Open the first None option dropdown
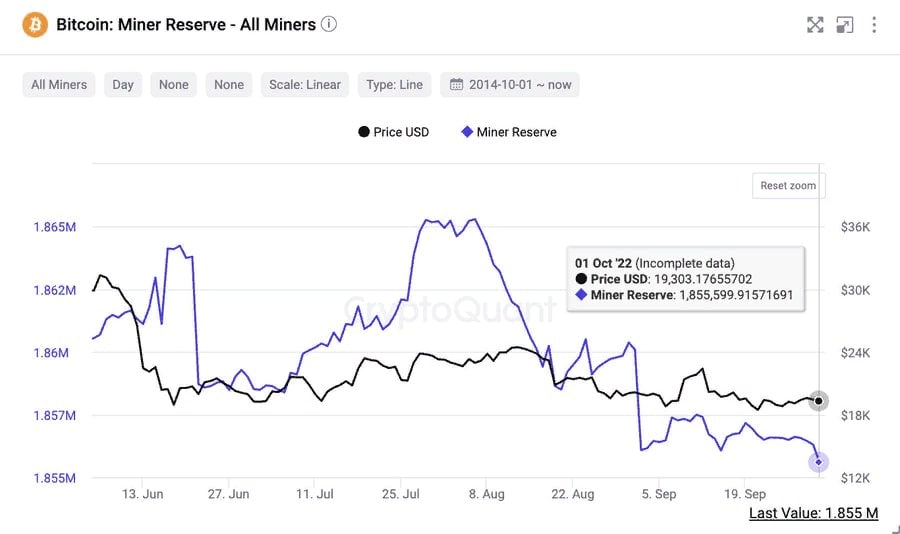 pyautogui.click(x=174, y=85)
